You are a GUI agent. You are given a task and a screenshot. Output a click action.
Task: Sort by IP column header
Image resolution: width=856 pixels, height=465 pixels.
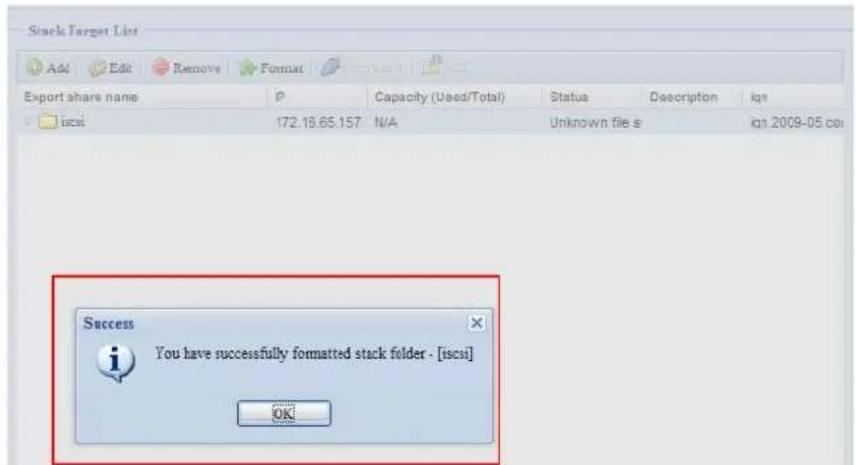(x=280, y=97)
